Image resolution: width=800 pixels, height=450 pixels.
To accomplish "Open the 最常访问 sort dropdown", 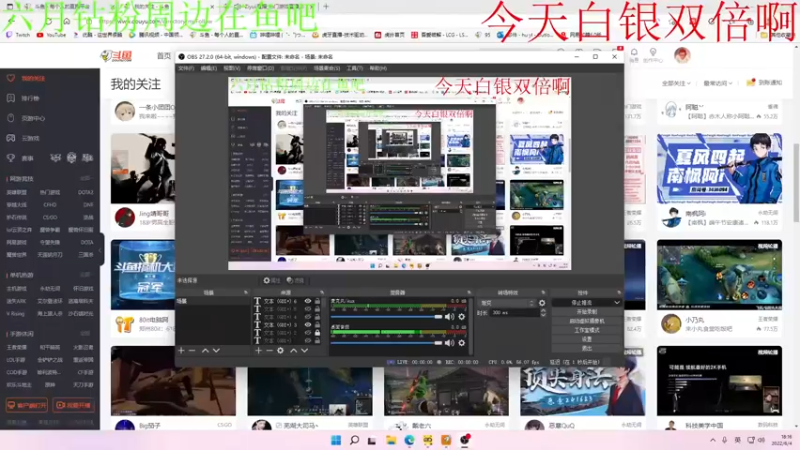I will [718, 83].
